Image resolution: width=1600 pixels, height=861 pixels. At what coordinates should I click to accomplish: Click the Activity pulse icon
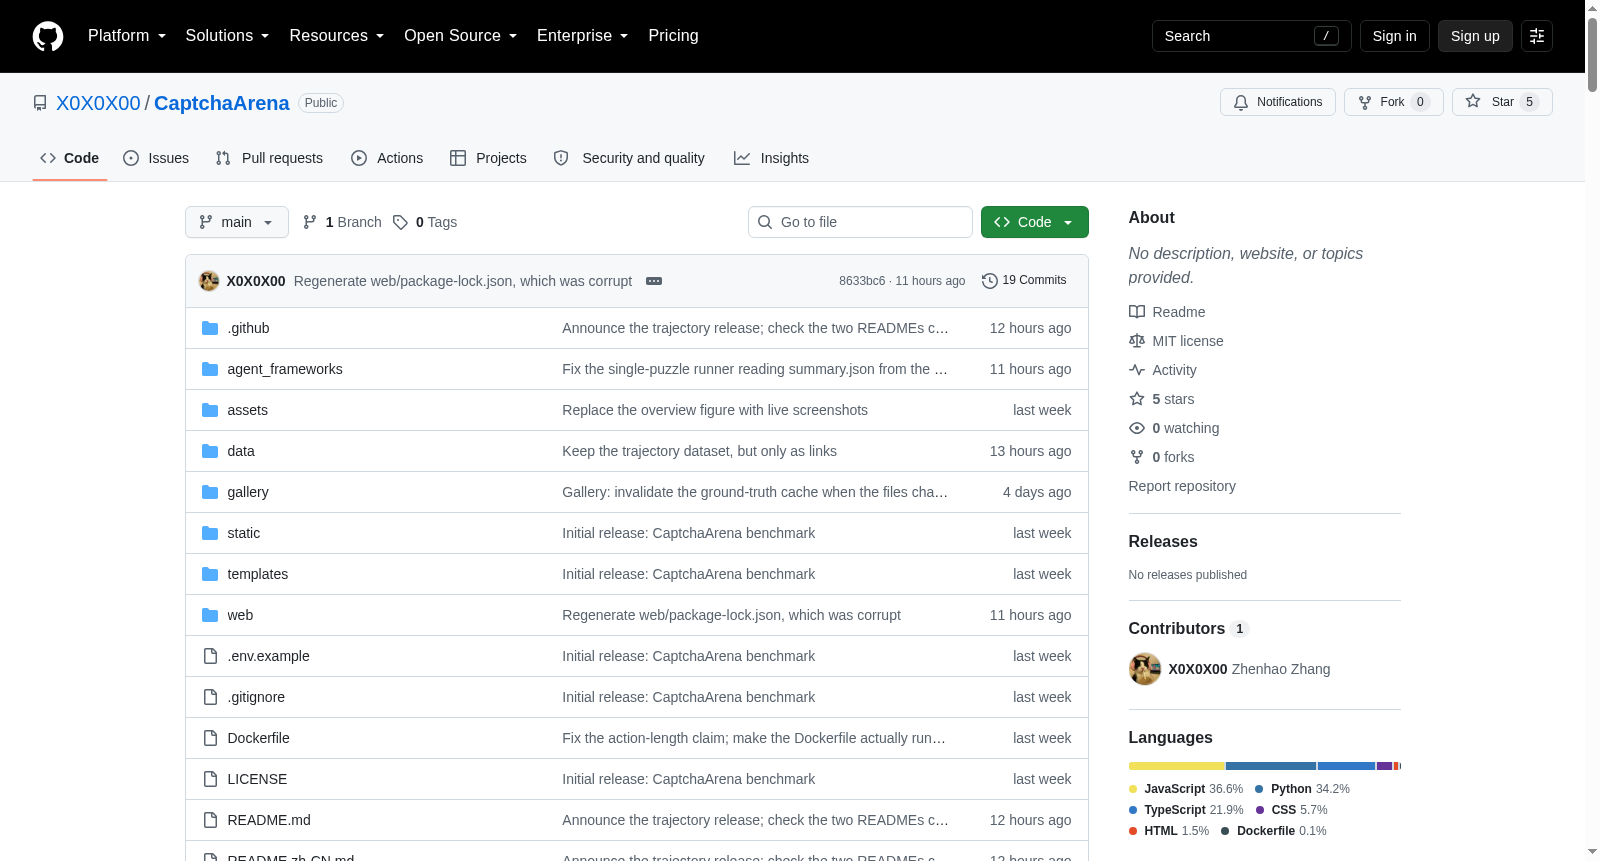[1137, 370]
